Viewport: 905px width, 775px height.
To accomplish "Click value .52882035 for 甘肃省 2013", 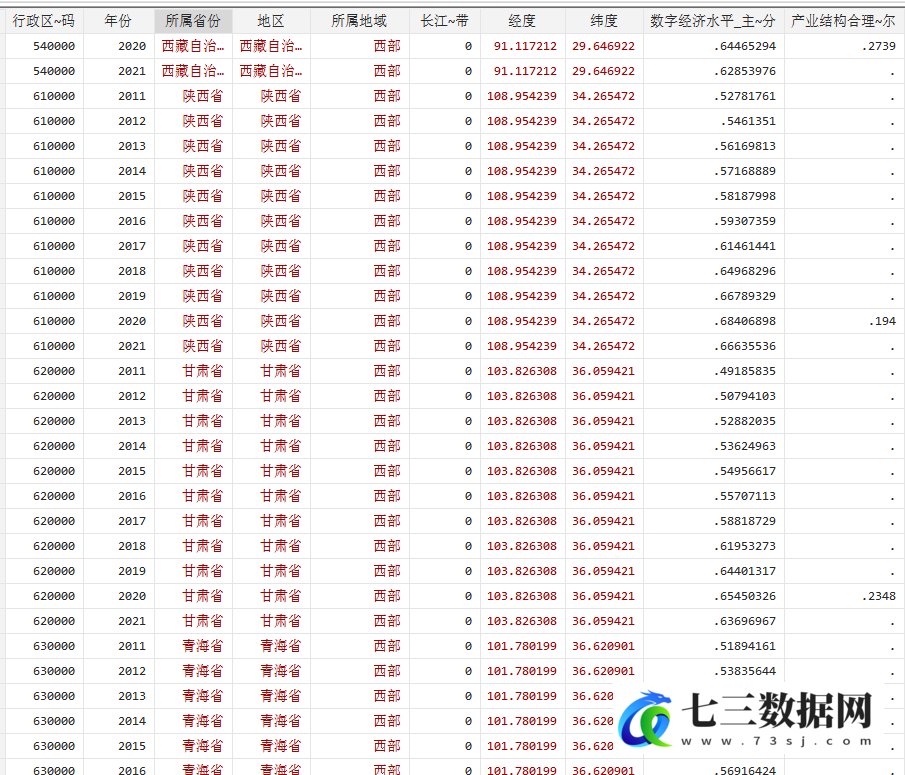I will [745, 421].
